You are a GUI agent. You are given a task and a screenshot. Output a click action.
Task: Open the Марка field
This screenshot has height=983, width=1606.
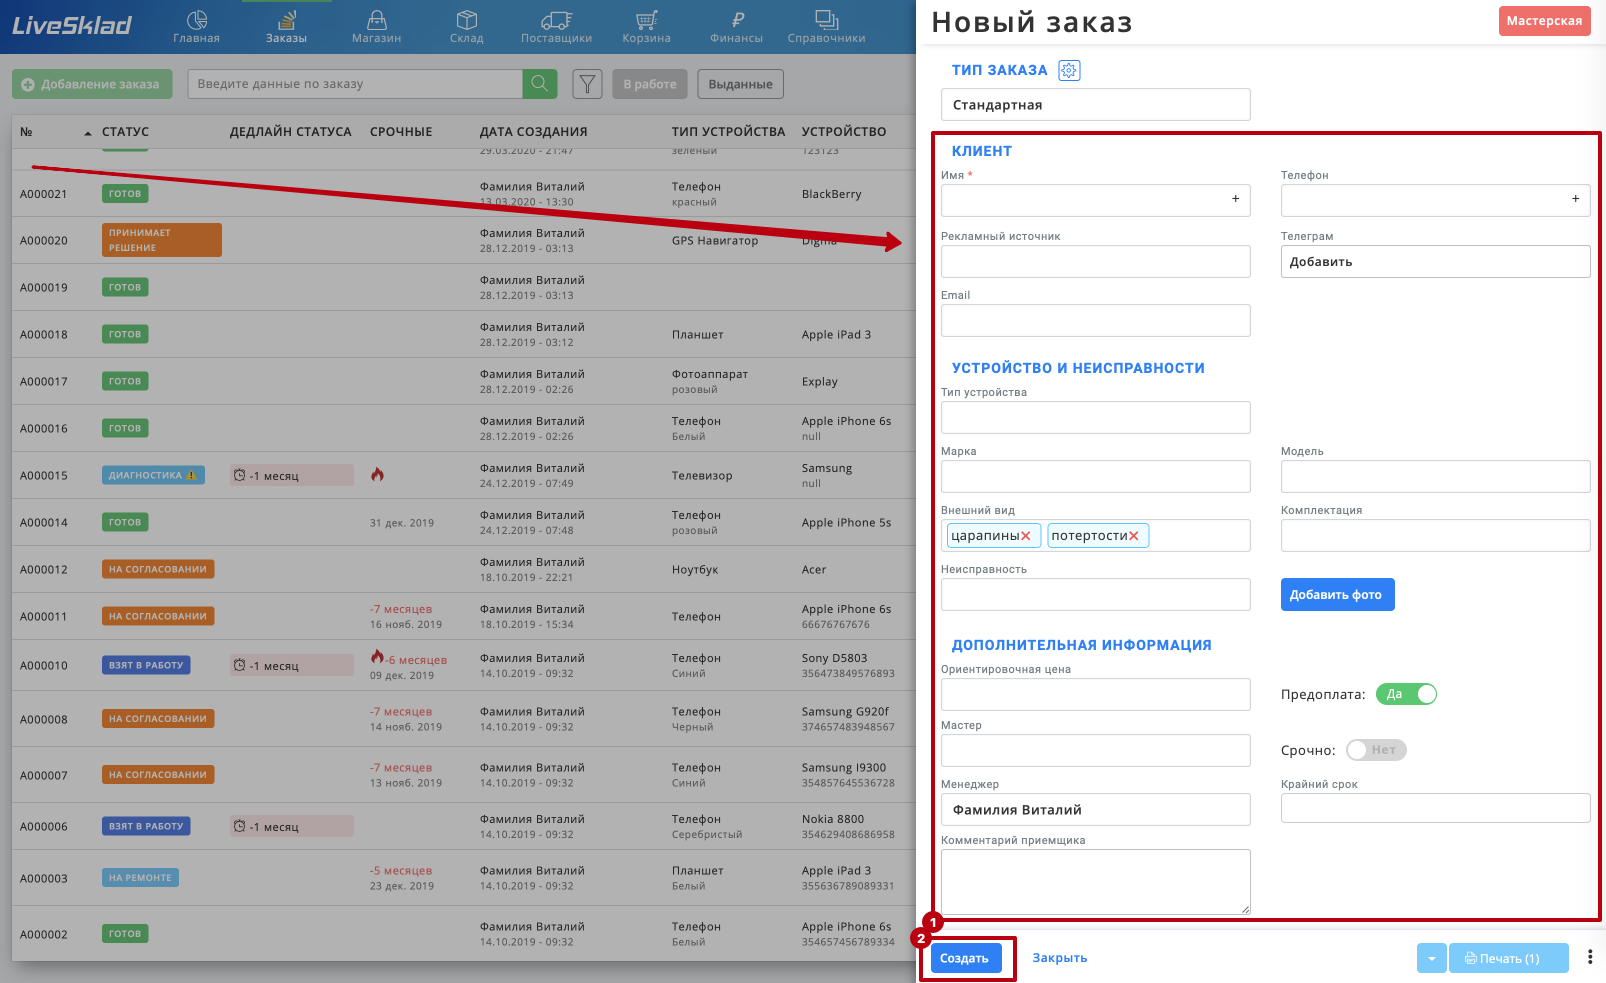click(x=1095, y=477)
